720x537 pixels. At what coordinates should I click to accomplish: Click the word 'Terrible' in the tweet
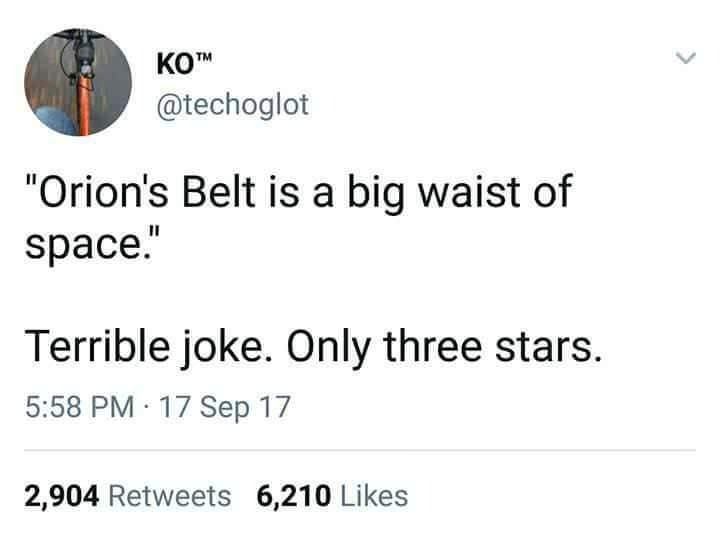pyautogui.click(x=97, y=346)
